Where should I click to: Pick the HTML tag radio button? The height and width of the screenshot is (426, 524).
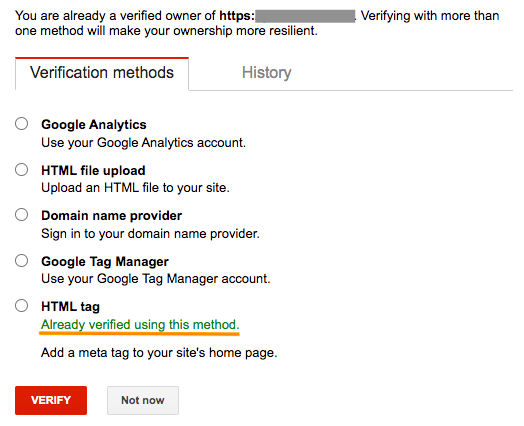coord(22,306)
